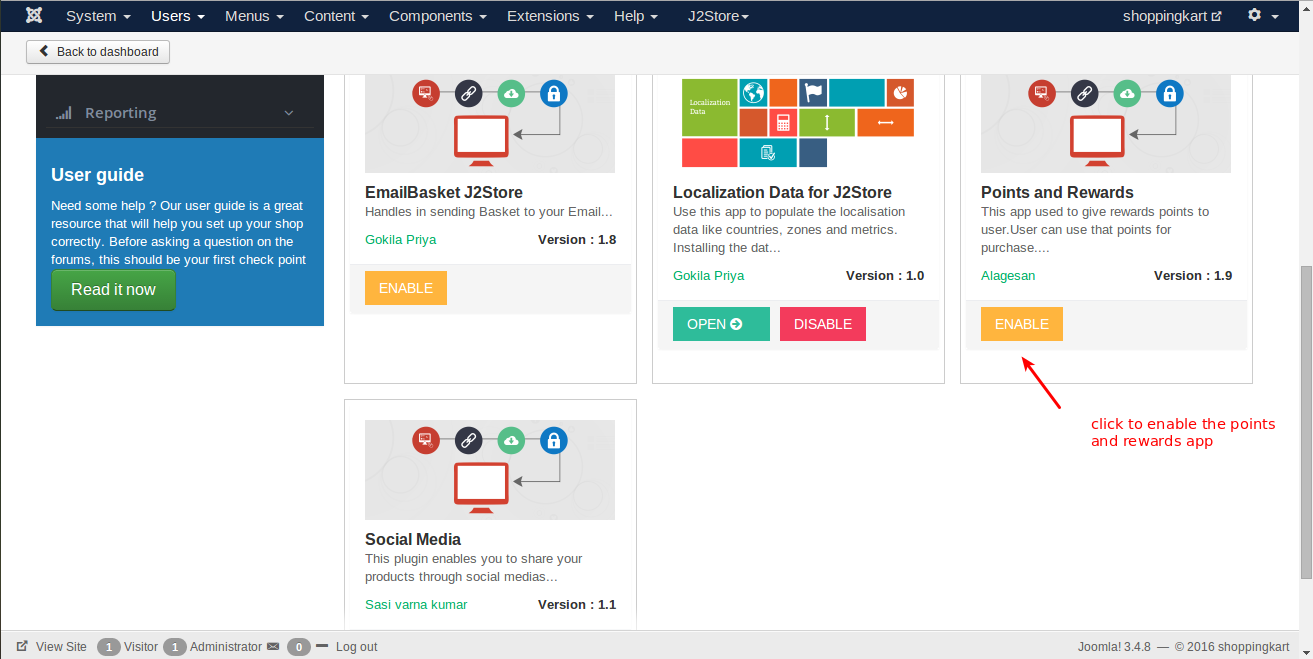Enable the EmailBasket J2Store app

click(x=405, y=288)
